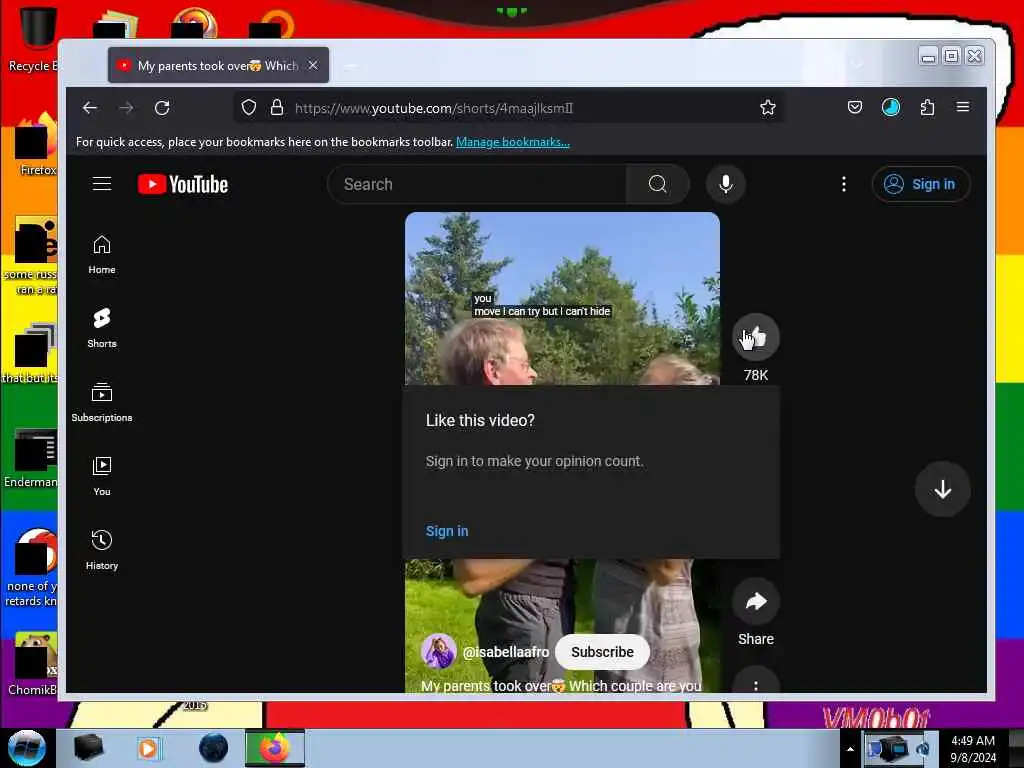Screen dimensions: 1024x768
Task: Open Shorts in the sidebar
Action: pyautogui.click(x=102, y=328)
